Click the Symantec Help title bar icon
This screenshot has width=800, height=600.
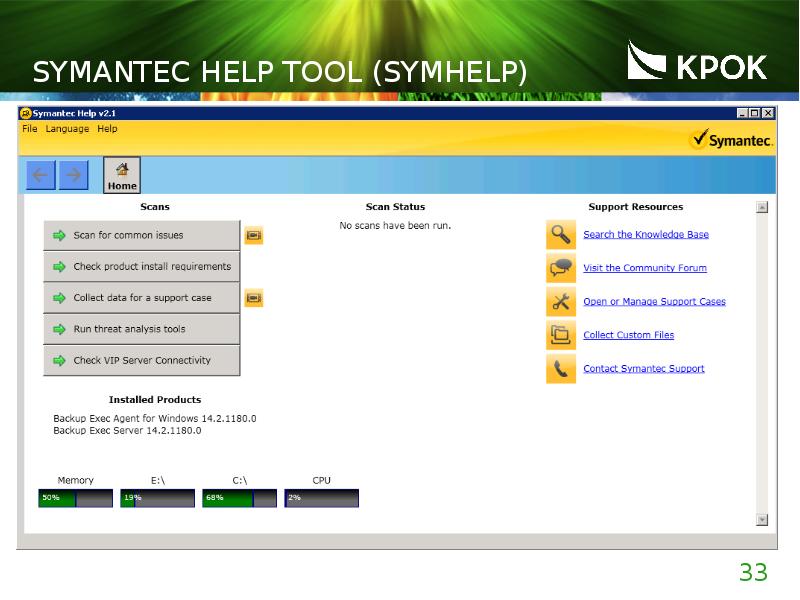coord(26,113)
